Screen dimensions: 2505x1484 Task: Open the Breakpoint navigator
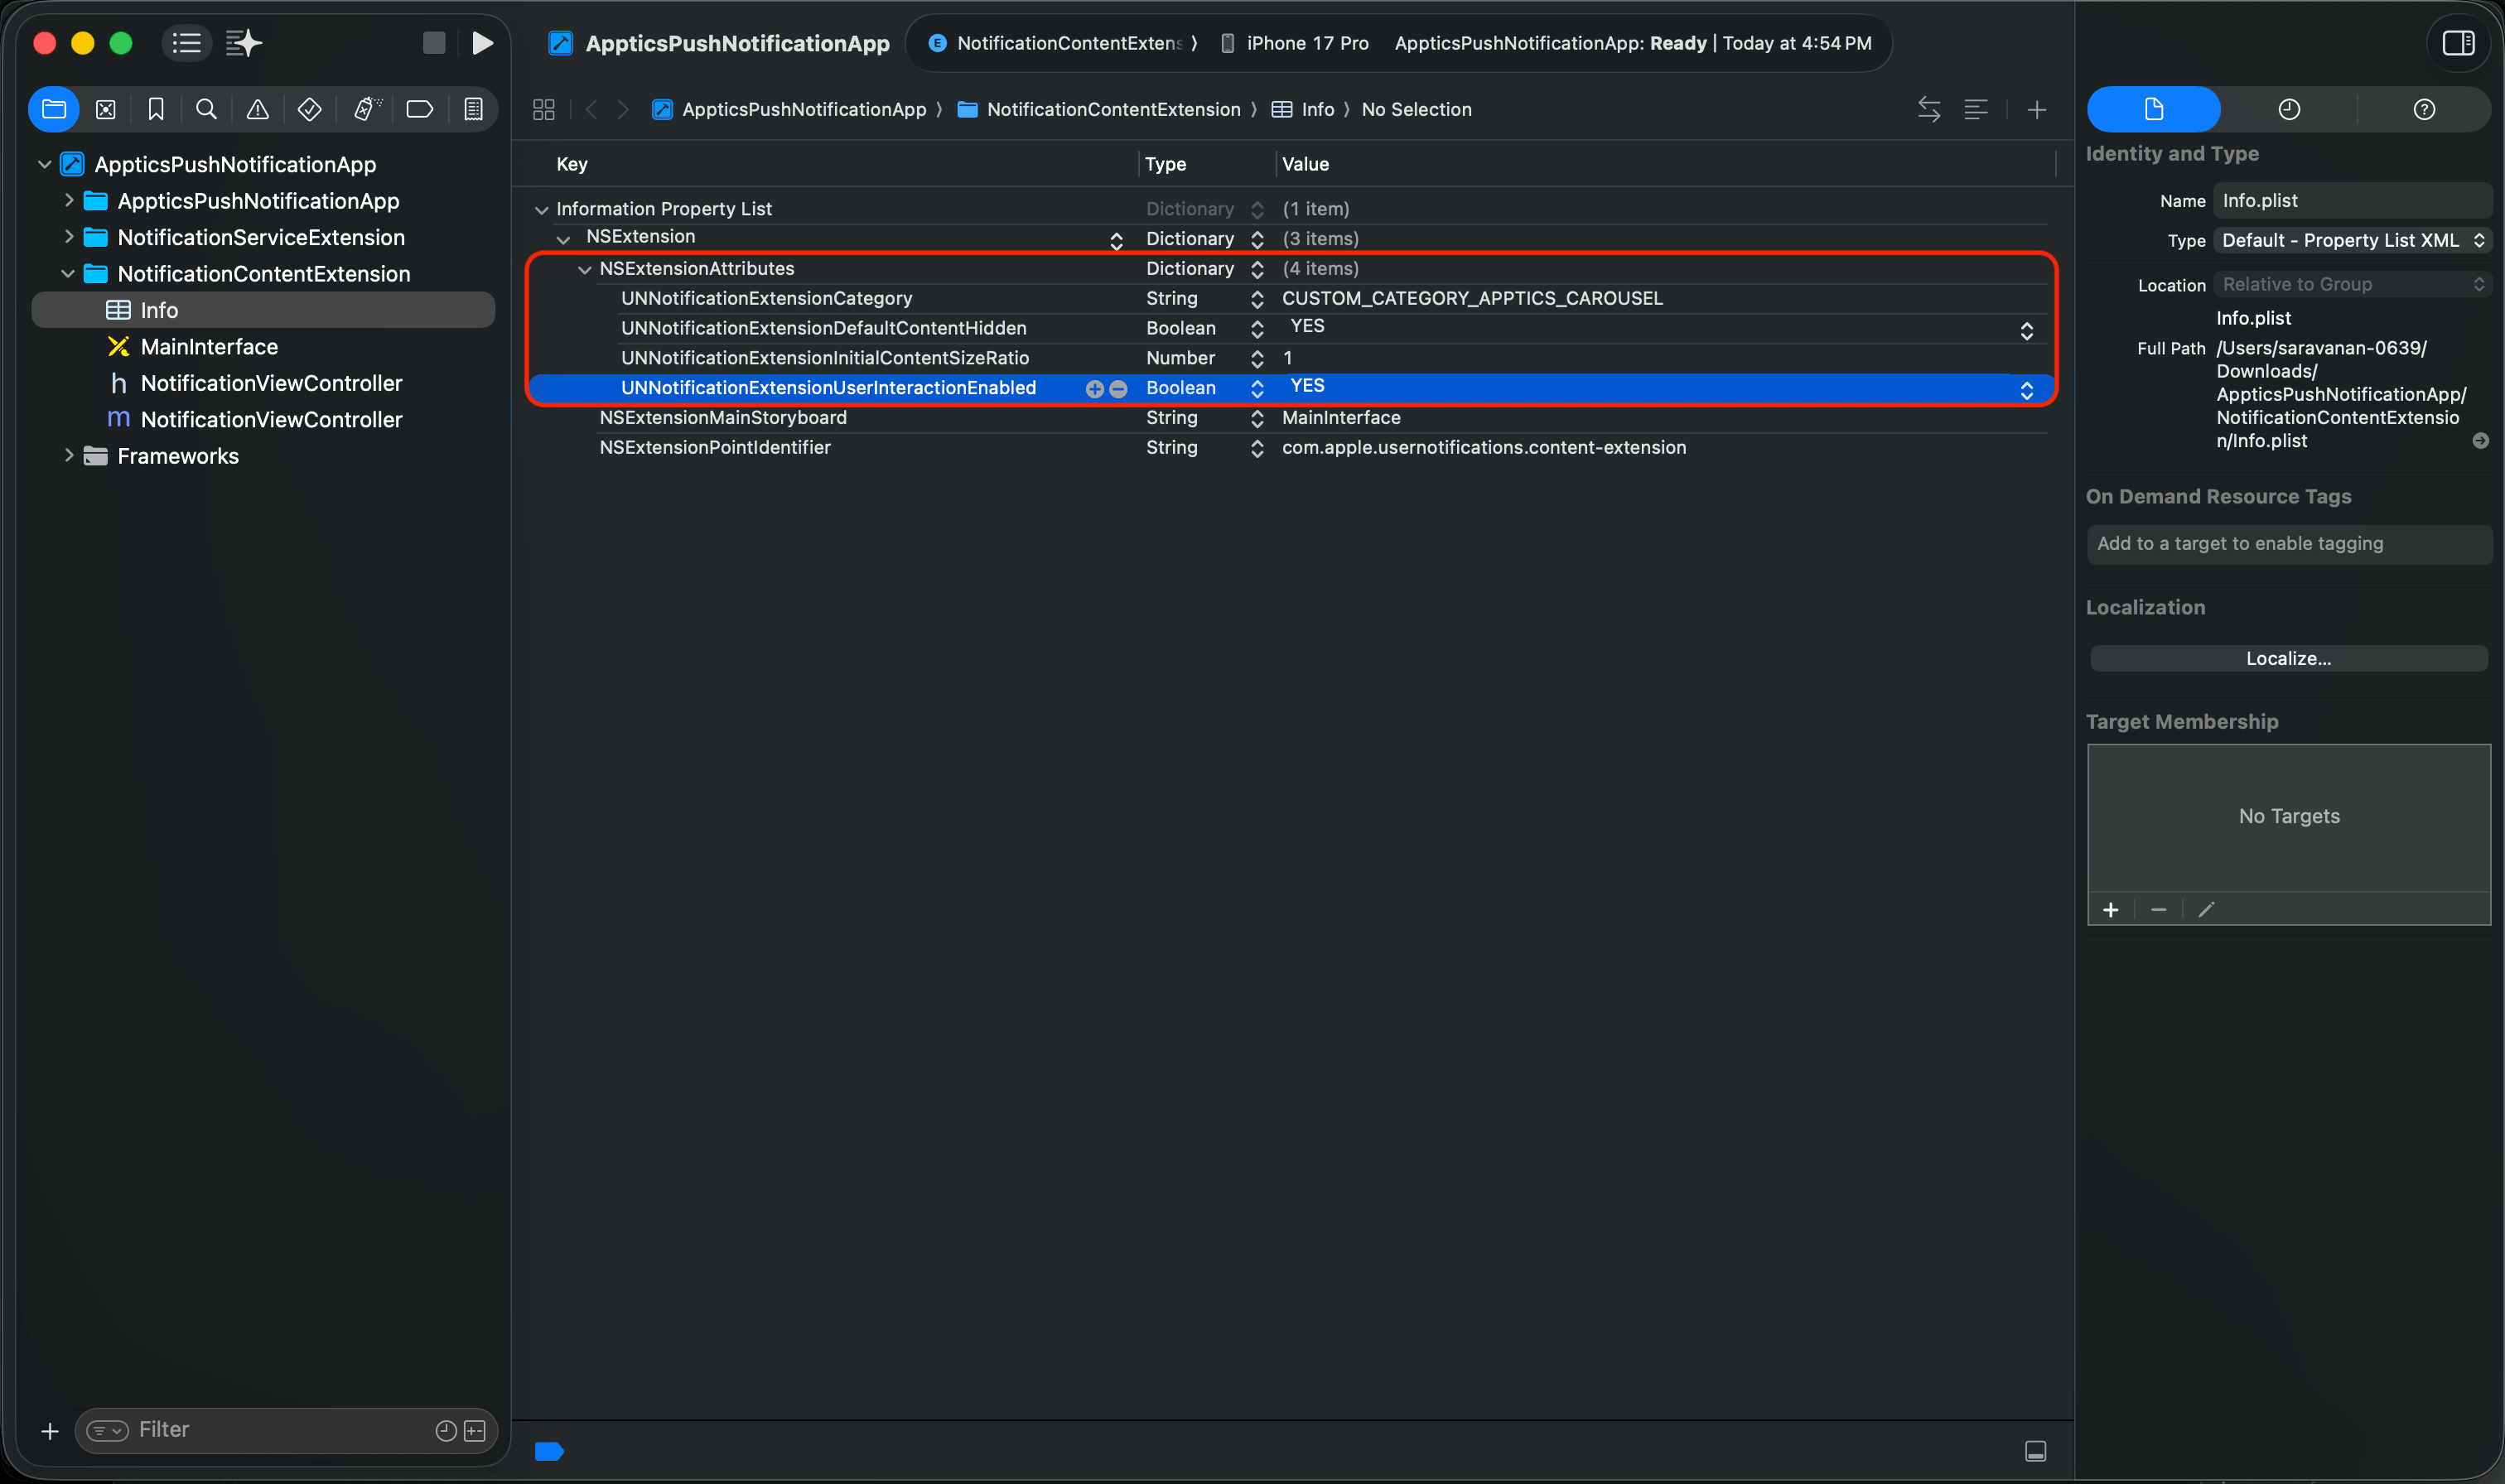coord(419,109)
